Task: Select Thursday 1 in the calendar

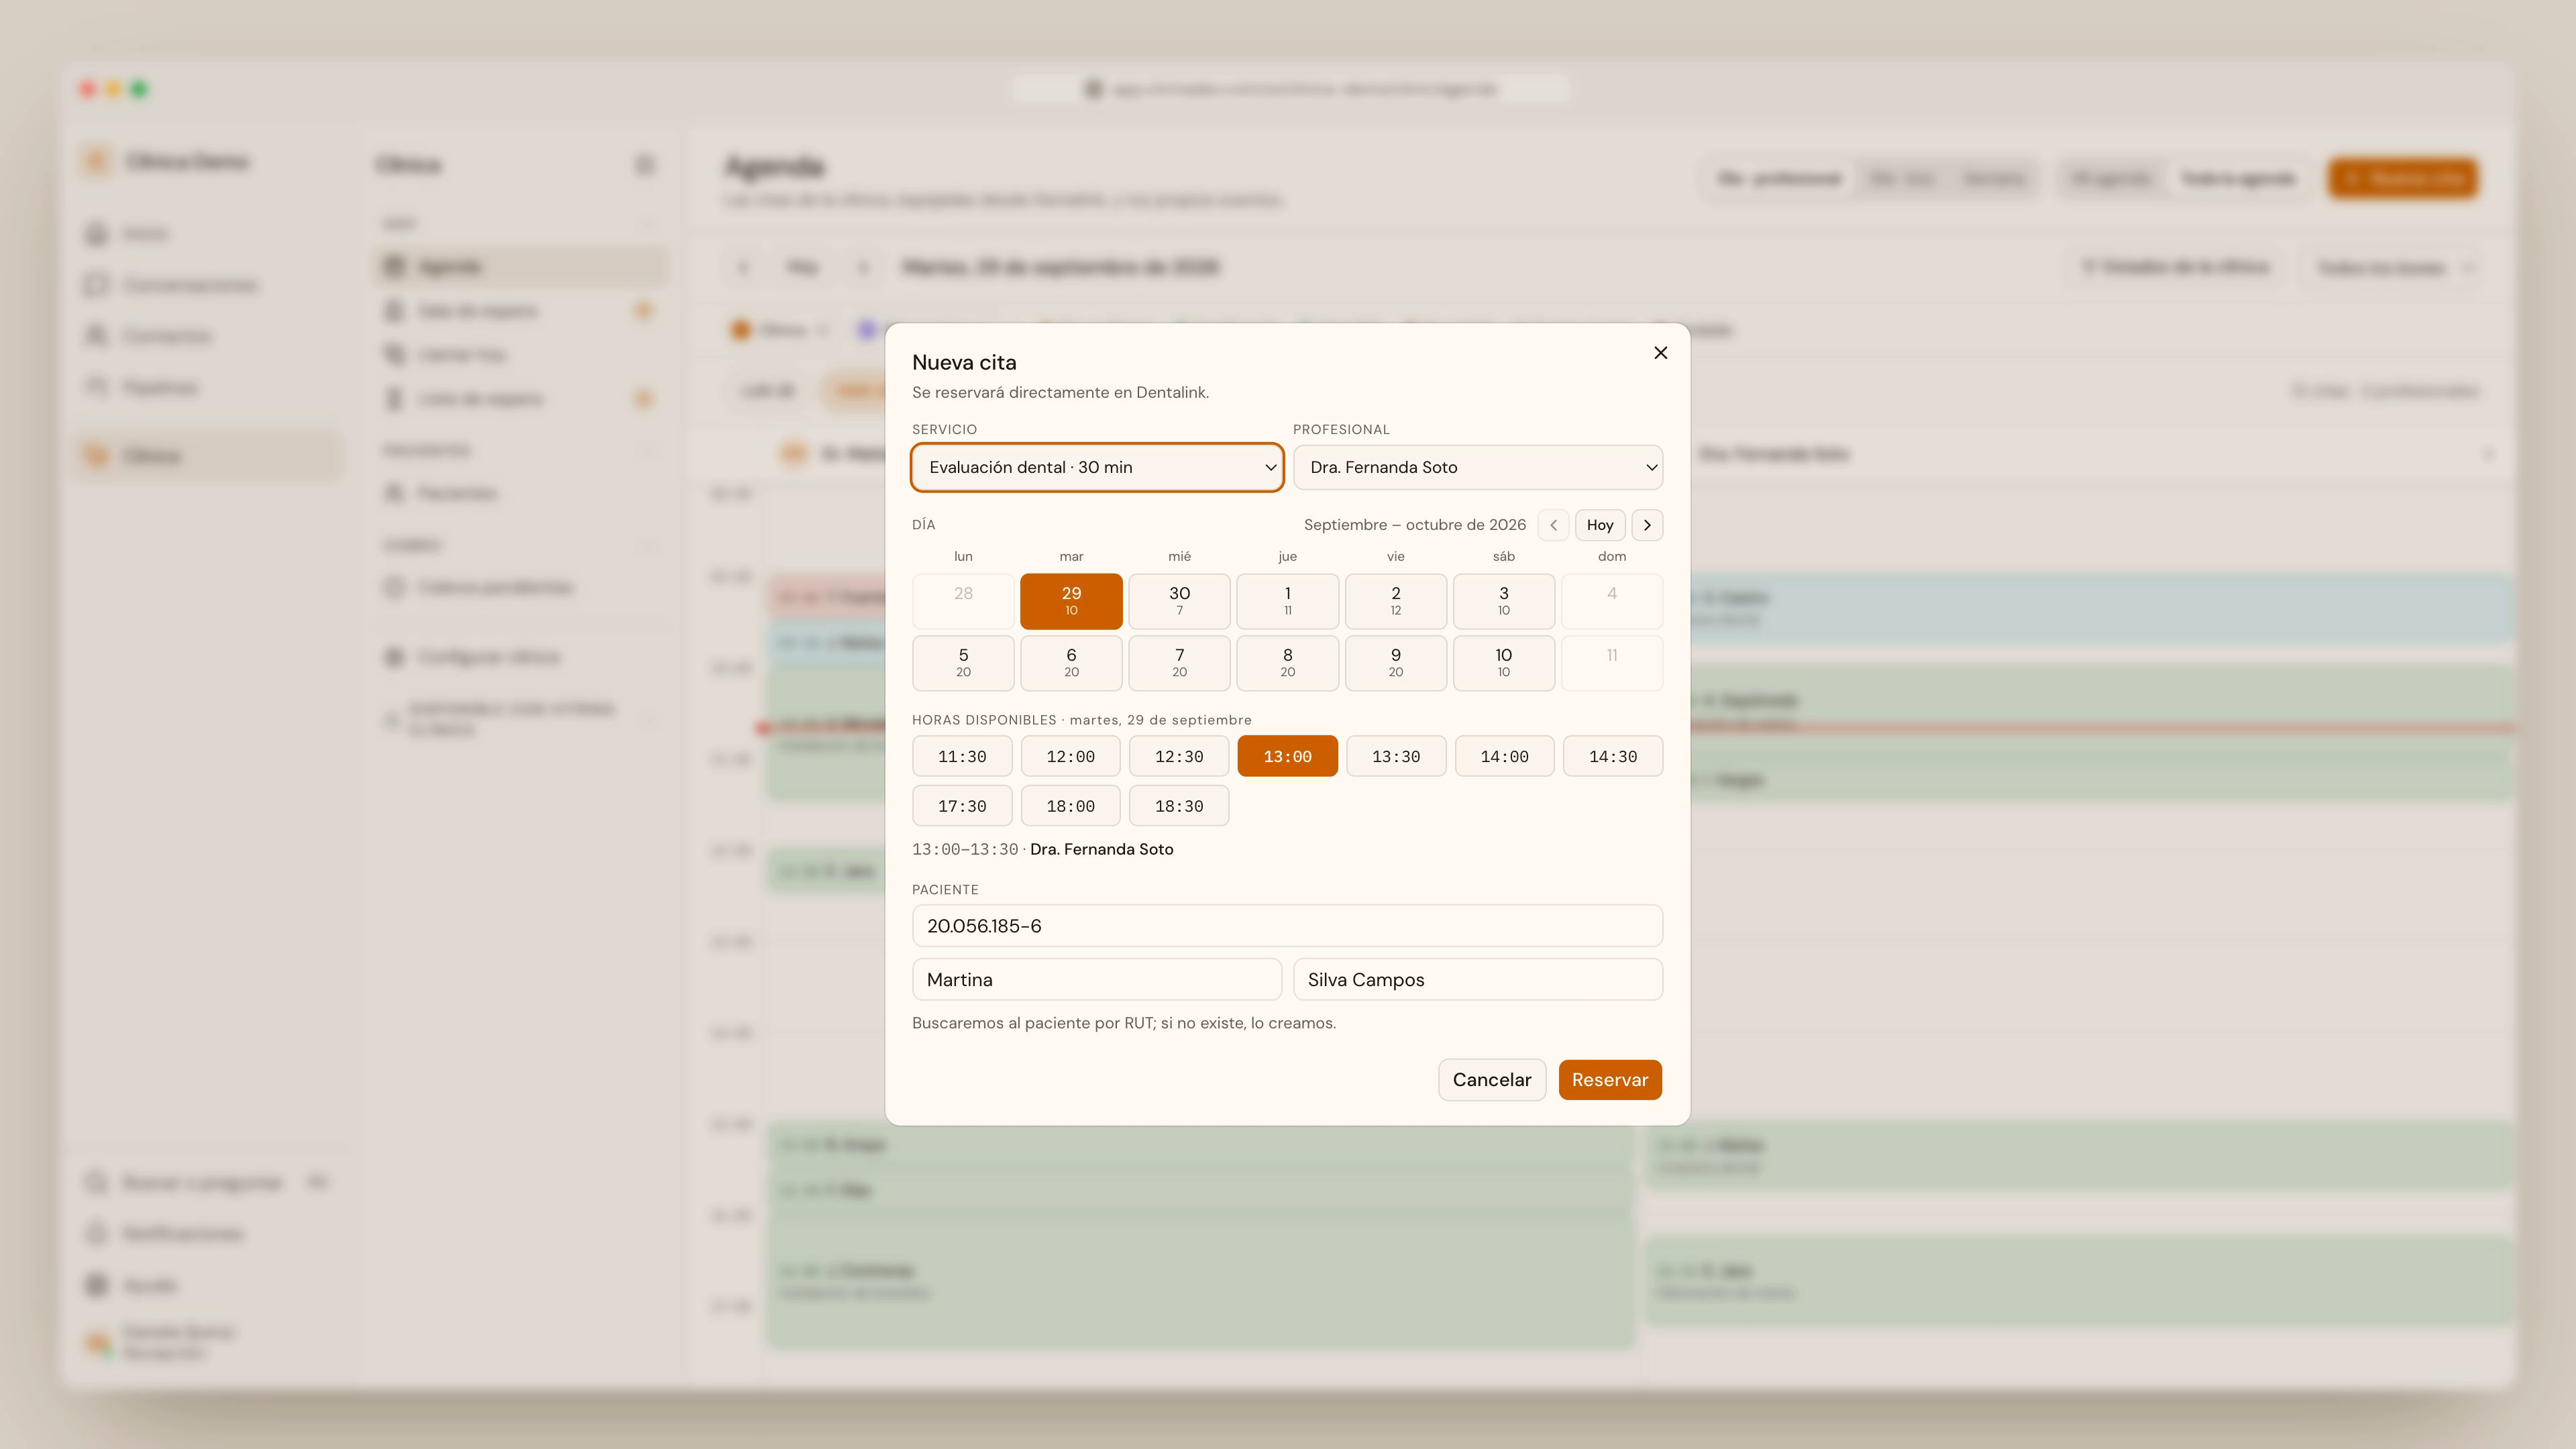Action: pyautogui.click(x=1287, y=601)
